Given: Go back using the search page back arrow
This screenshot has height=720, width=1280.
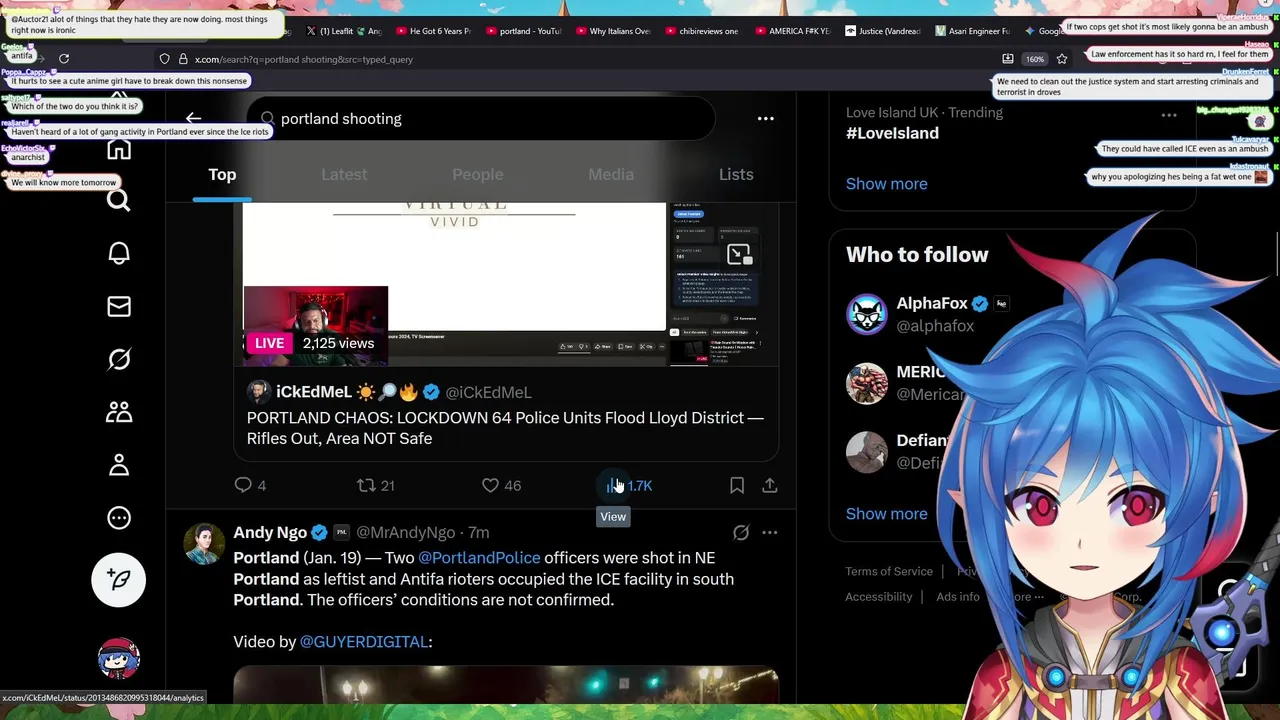Looking at the screenshot, I should 193,118.
